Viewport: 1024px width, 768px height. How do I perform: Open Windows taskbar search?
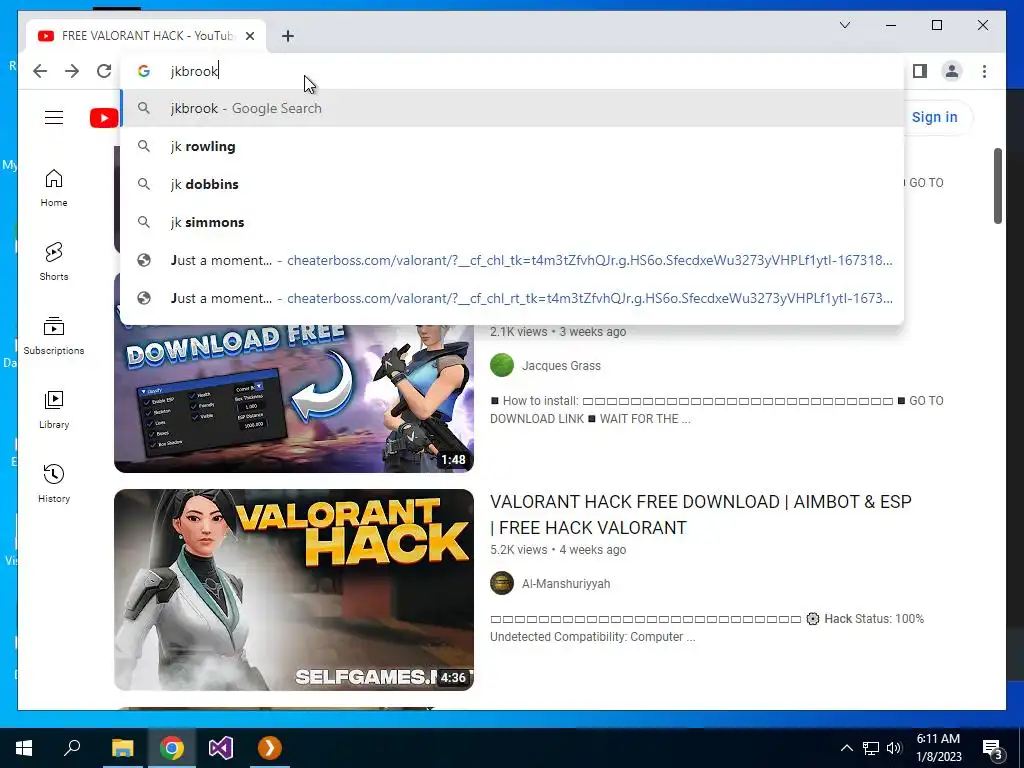(72, 748)
